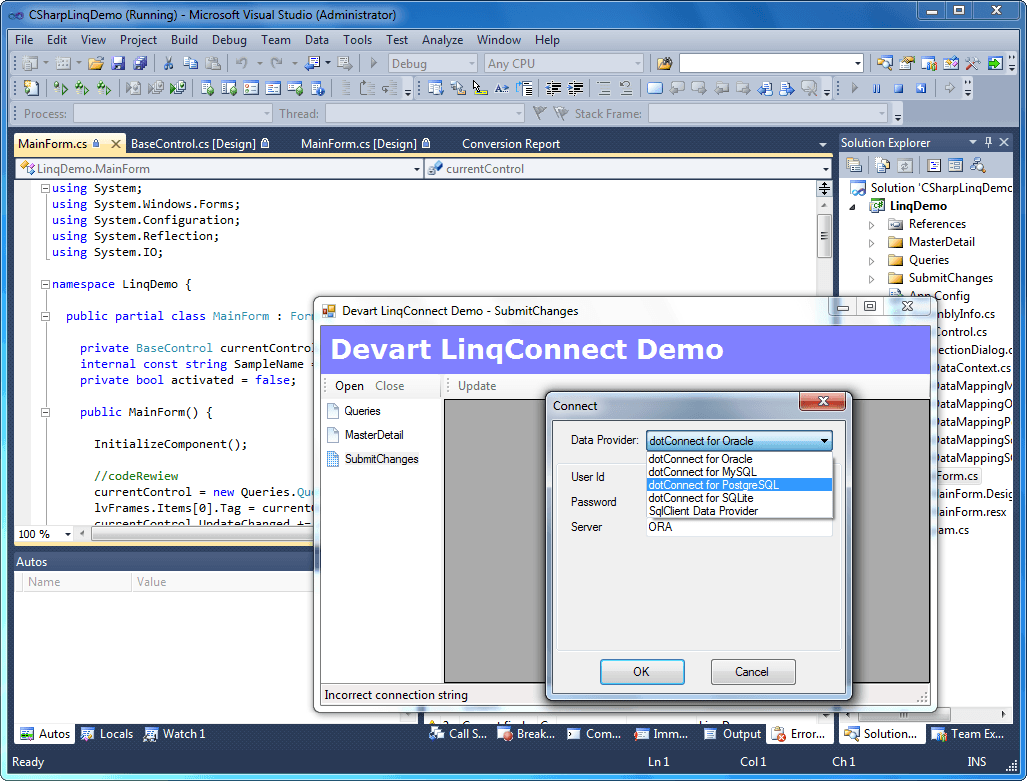Click View Code icon in Solution Explorer

click(935, 165)
